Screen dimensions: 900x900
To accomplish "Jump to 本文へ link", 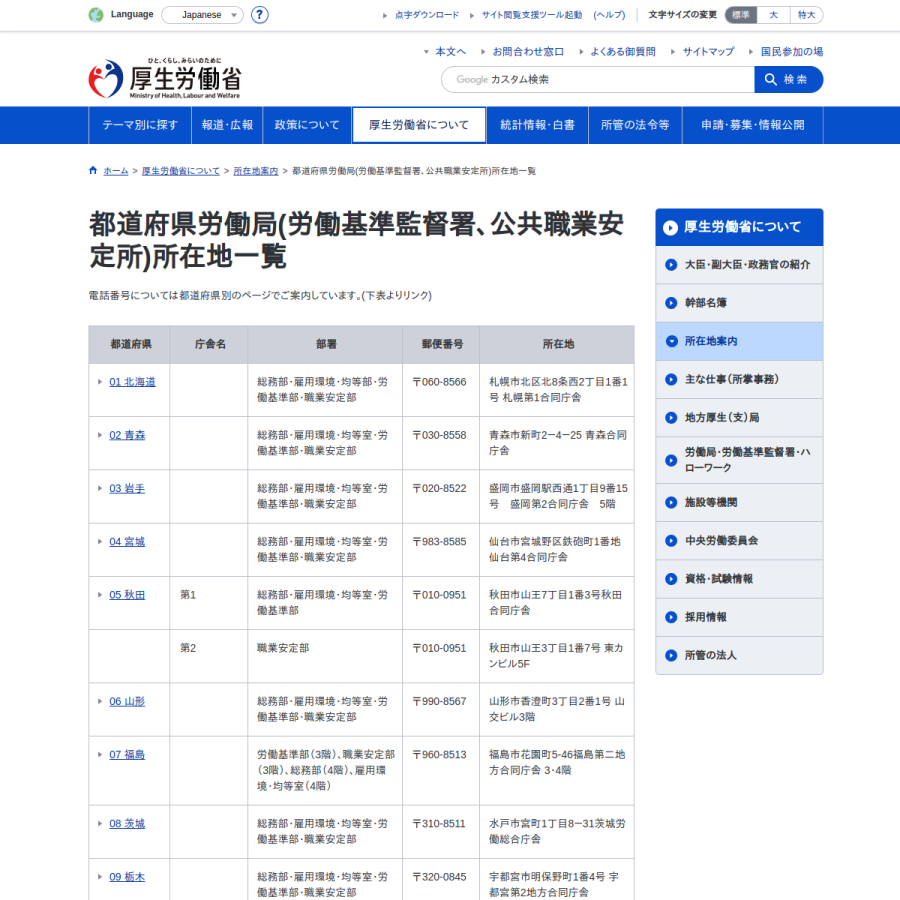I will pos(451,52).
